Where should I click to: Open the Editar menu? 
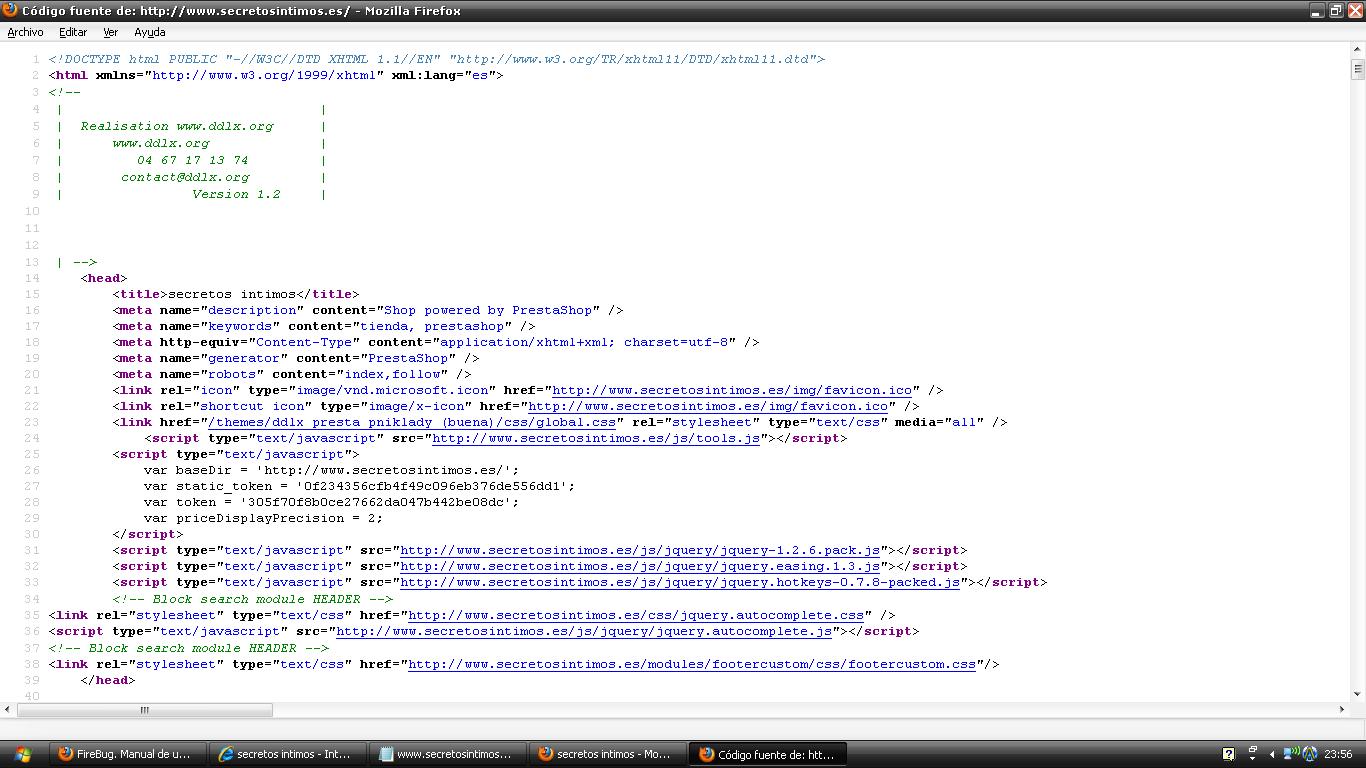(73, 32)
